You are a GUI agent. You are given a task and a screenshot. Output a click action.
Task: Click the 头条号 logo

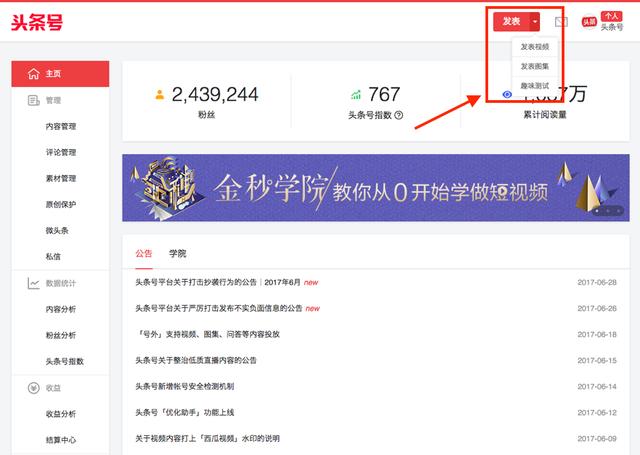37,22
